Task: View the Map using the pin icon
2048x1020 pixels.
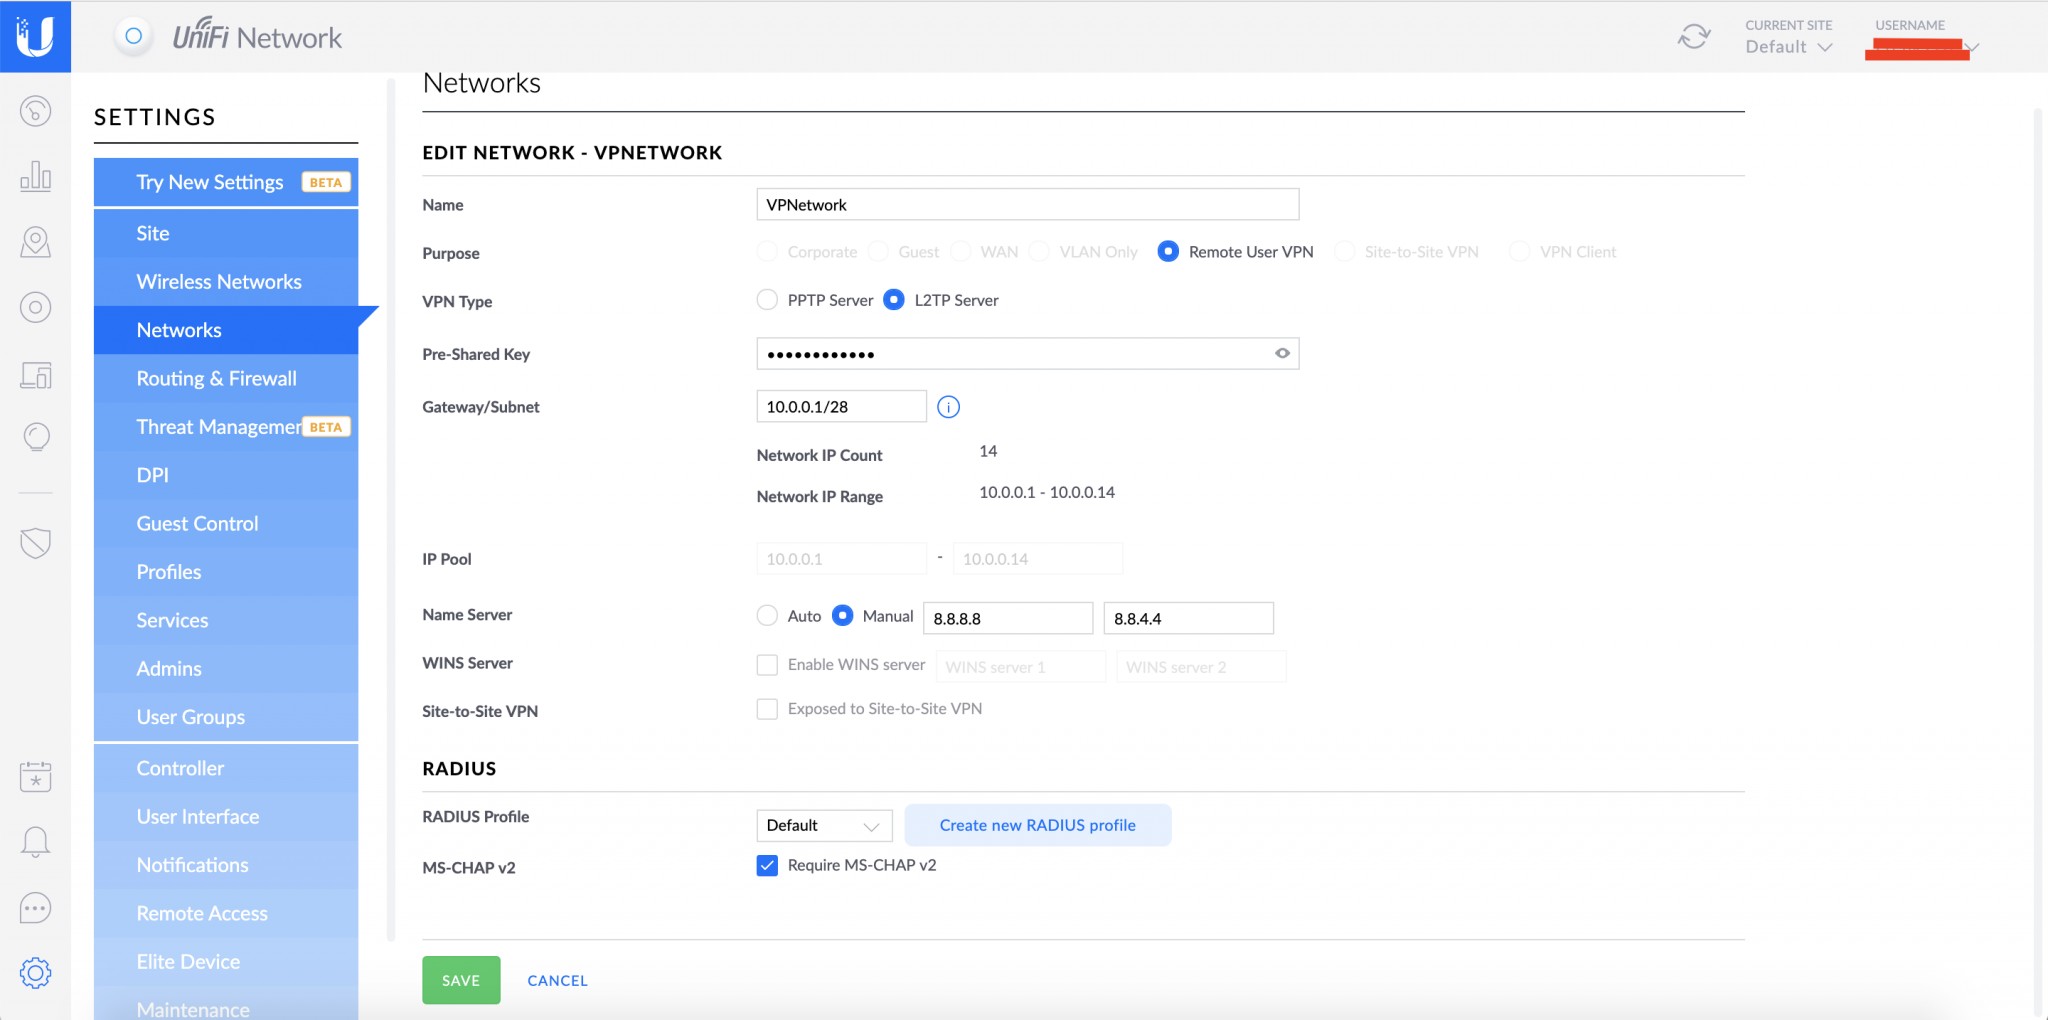Action: point(36,241)
